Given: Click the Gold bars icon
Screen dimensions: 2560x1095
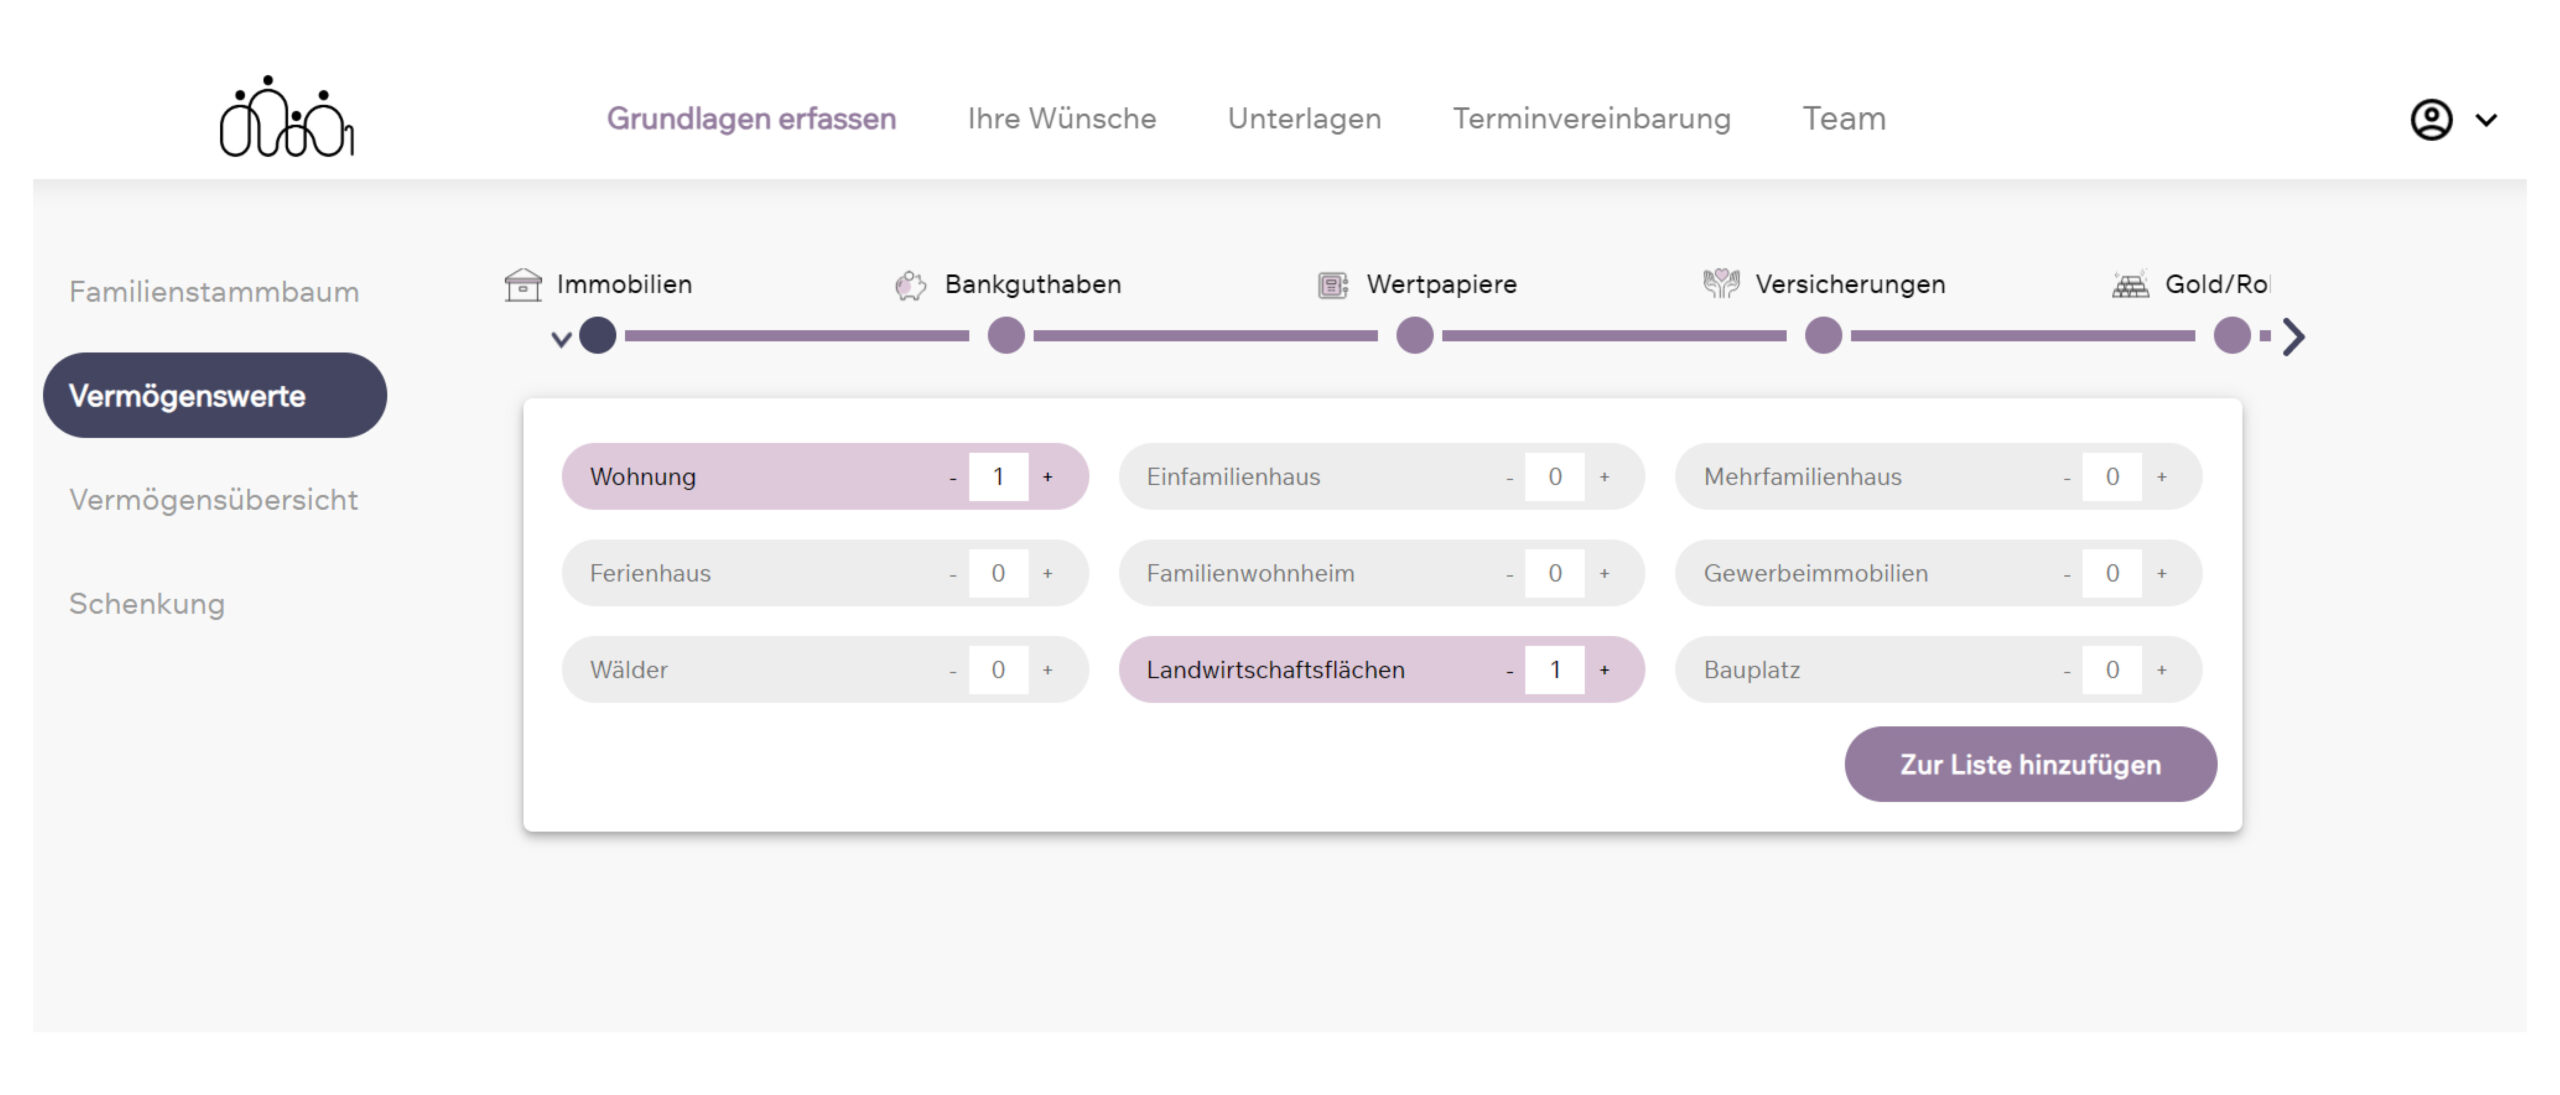Looking at the screenshot, I should 2130,285.
